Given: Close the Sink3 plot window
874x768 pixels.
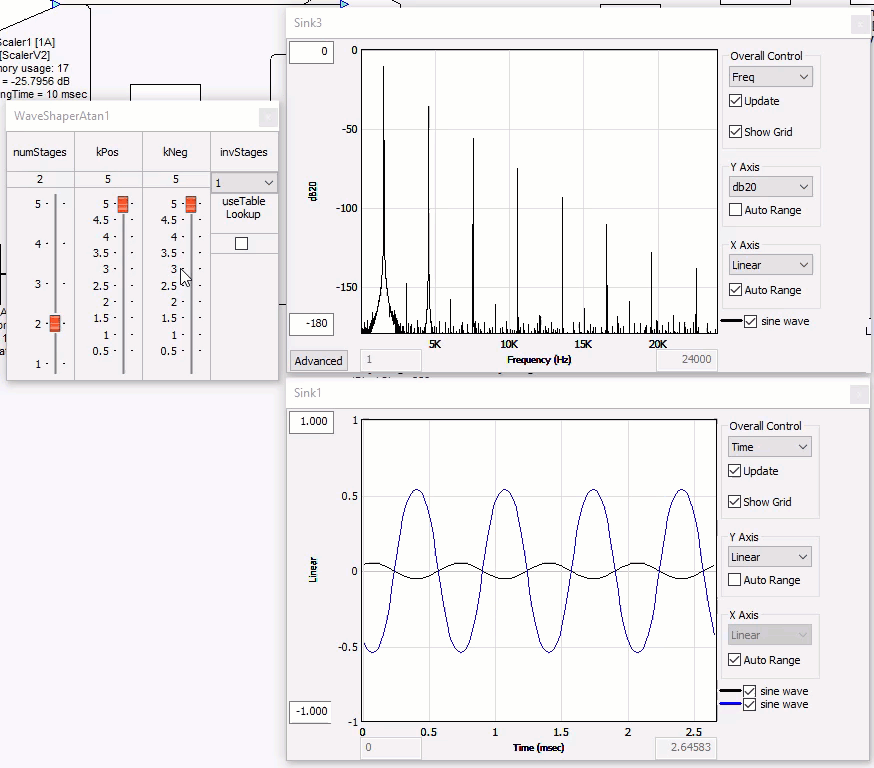Looking at the screenshot, I should click(x=860, y=24).
